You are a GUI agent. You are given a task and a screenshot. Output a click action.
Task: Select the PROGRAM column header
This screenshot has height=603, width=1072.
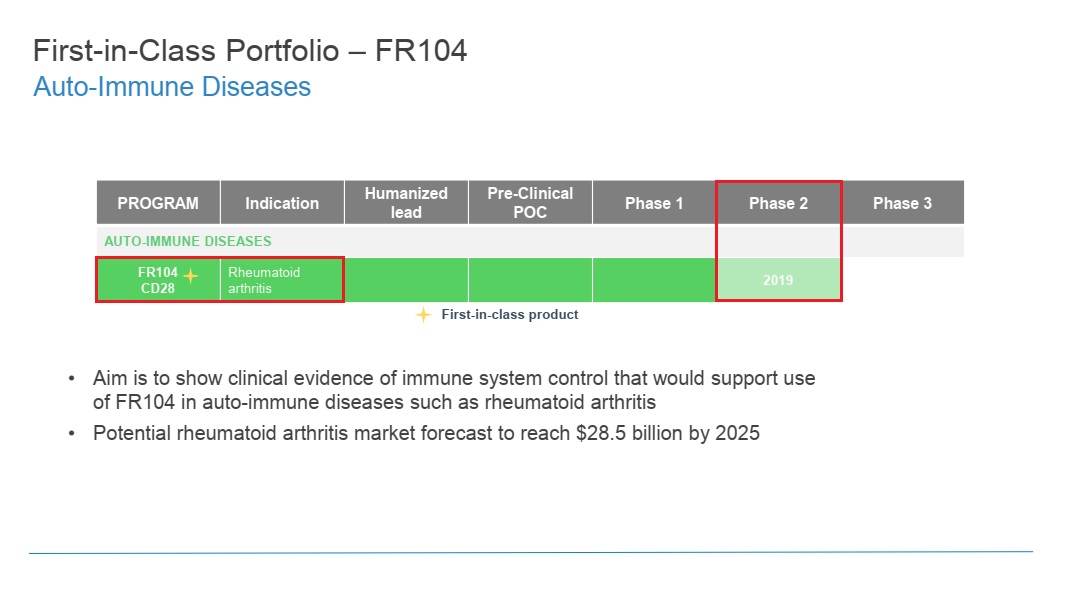pyautogui.click(x=158, y=203)
